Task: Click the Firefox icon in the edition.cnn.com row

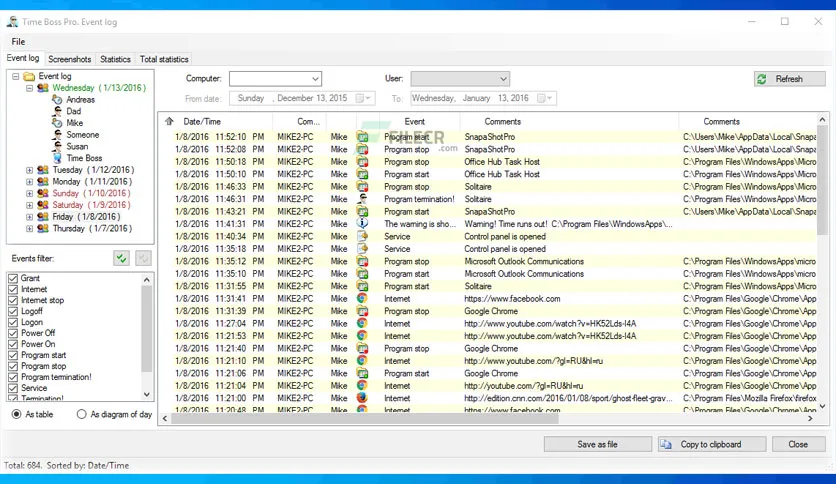Action: pyautogui.click(x=362, y=398)
